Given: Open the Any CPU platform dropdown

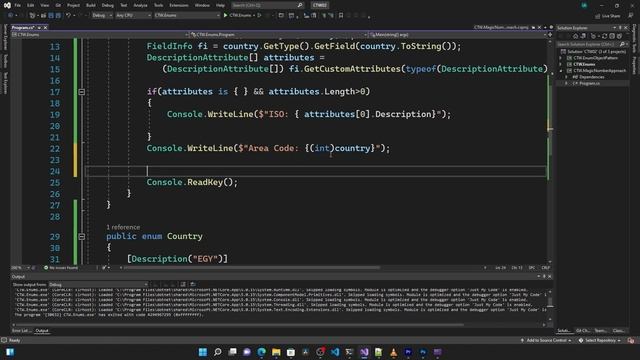Looking at the screenshot, I should [x=133, y=15].
